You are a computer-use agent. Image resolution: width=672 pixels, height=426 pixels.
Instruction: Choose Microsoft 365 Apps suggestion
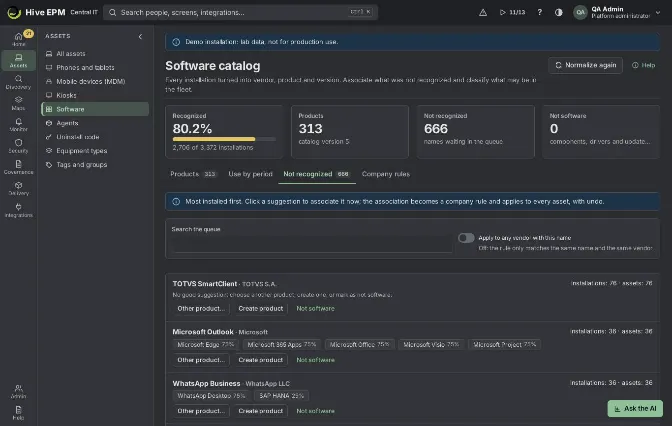(282, 345)
